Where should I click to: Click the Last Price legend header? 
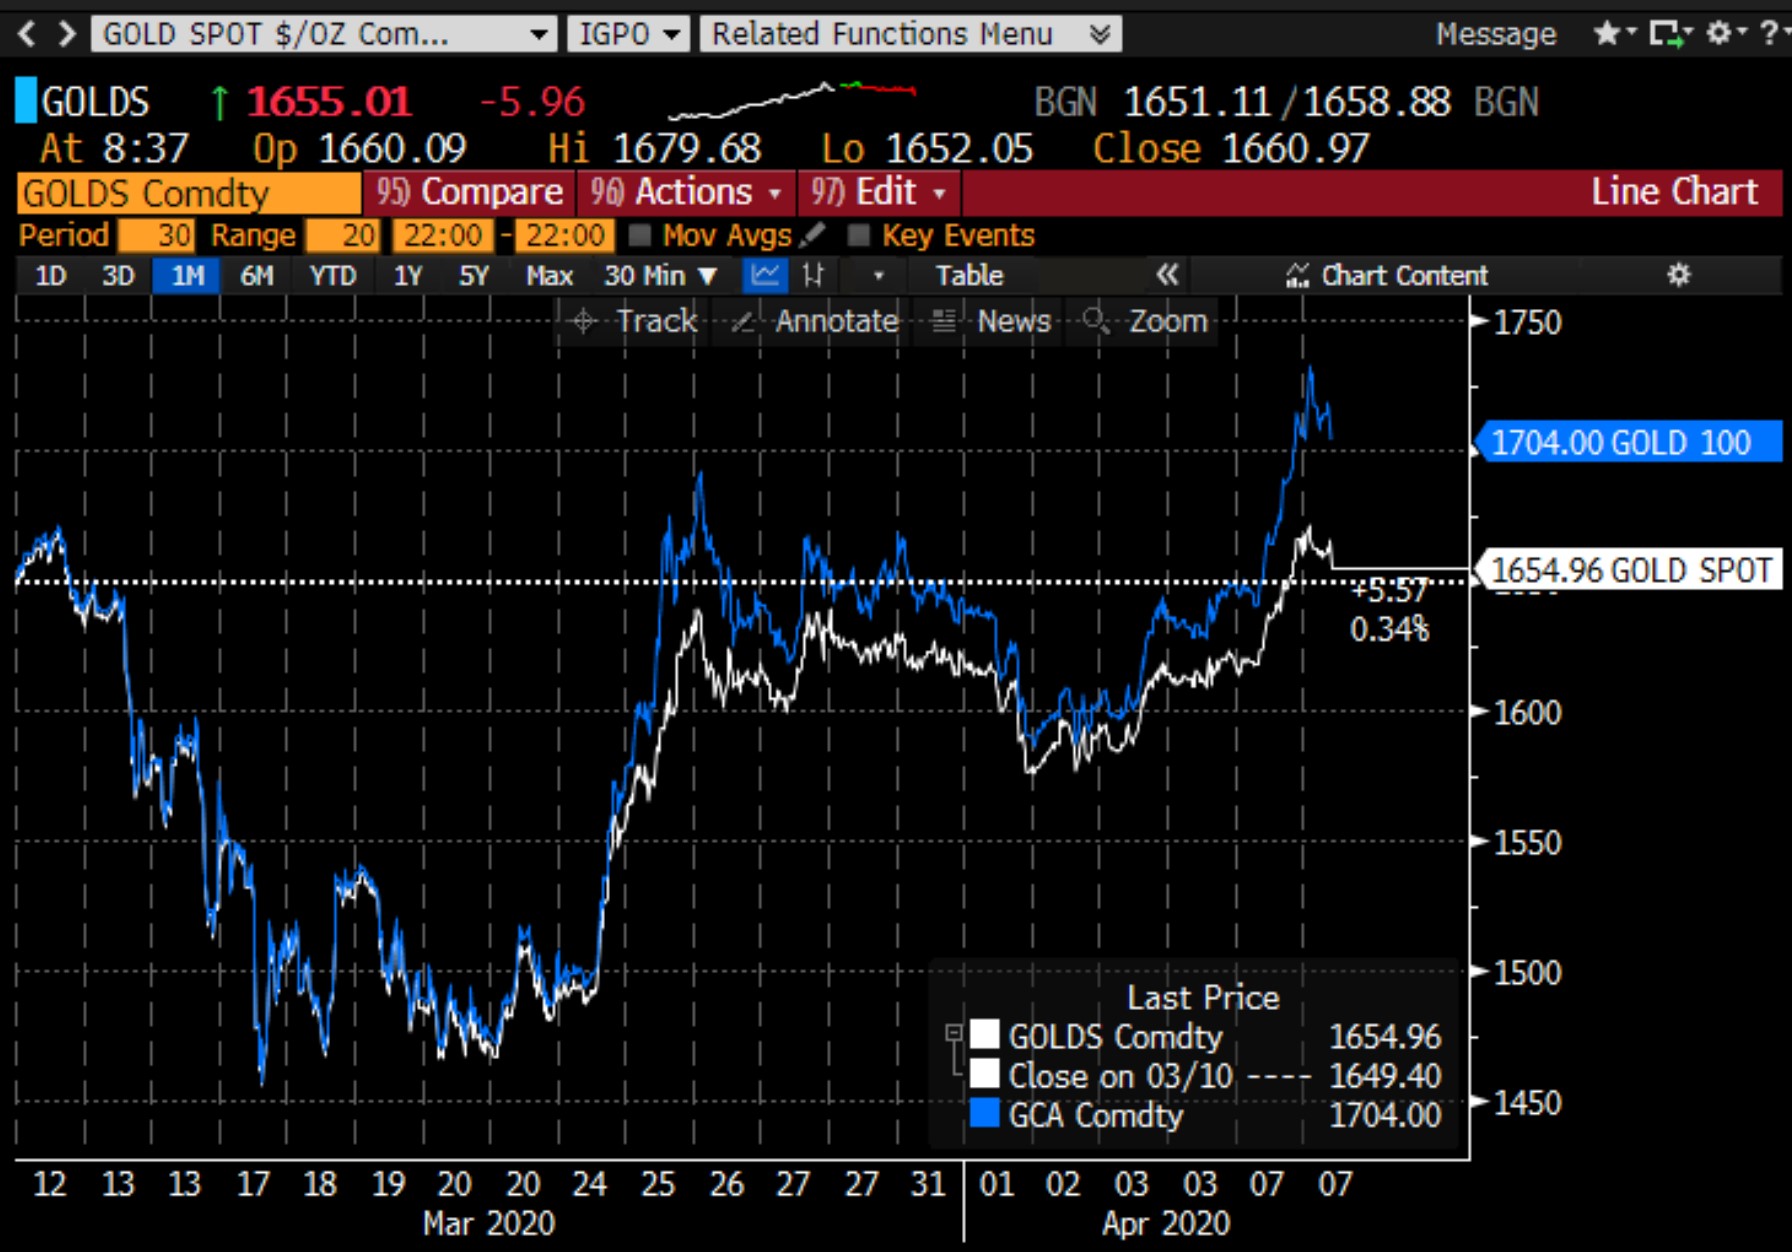pos(1203,997)
